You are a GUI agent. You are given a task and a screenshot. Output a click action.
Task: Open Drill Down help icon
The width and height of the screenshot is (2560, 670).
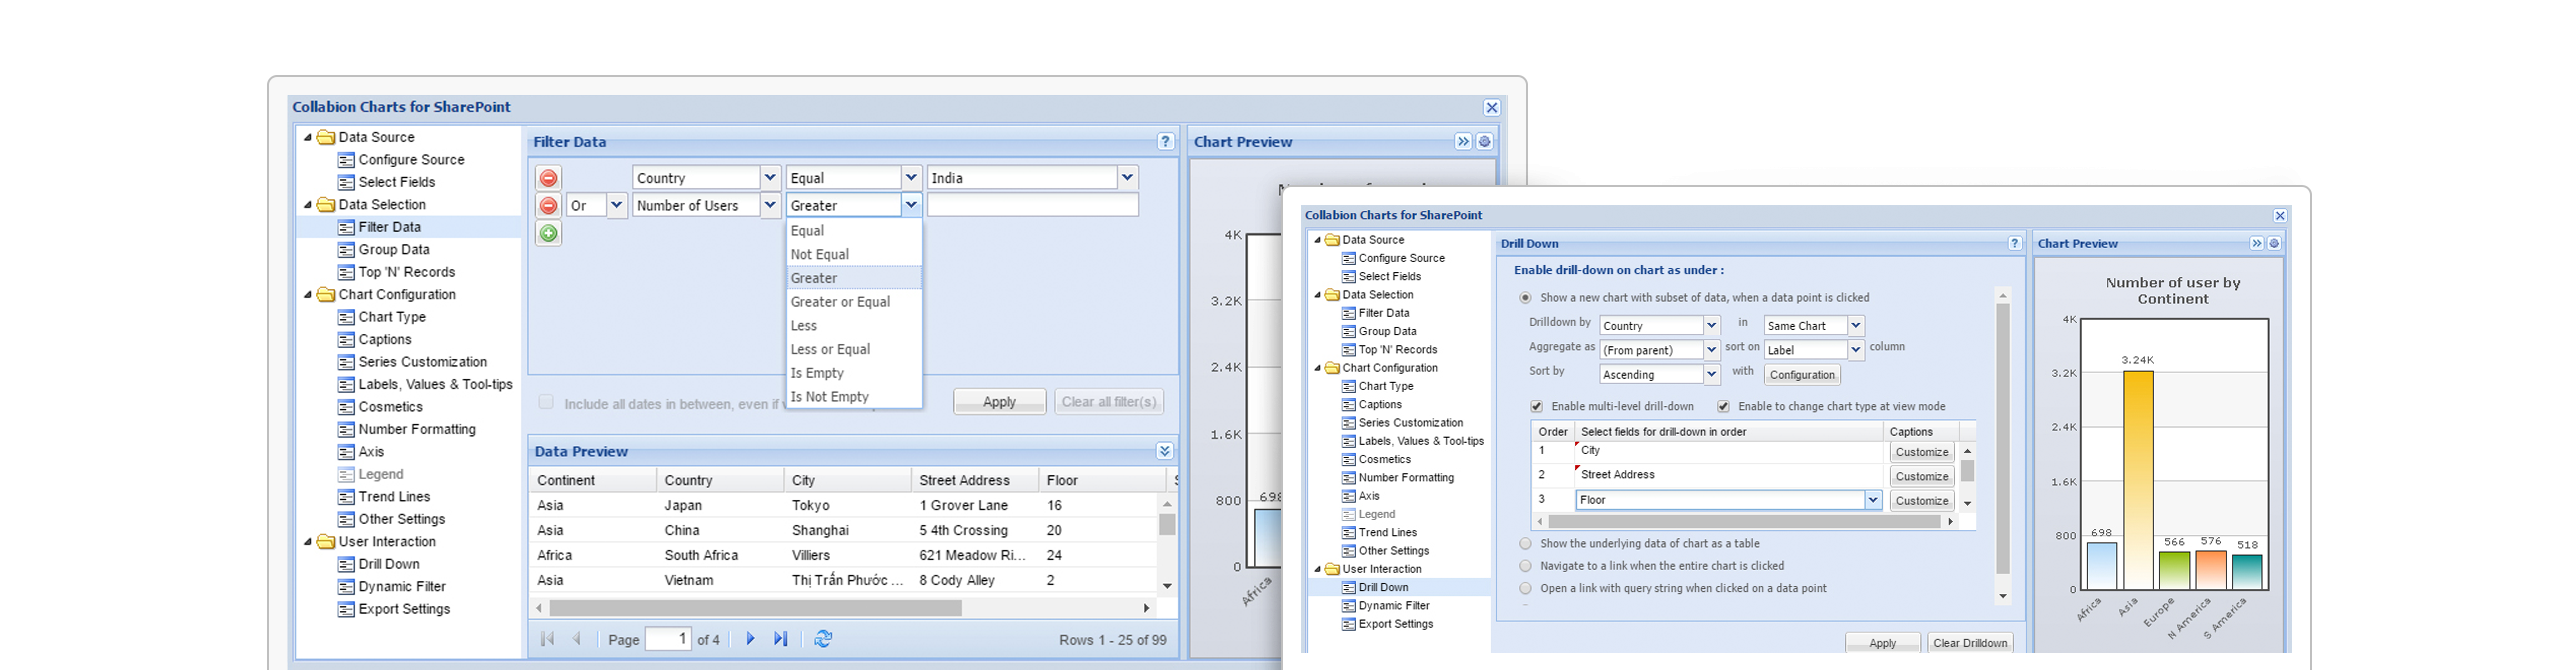(x=2015, y=244)
